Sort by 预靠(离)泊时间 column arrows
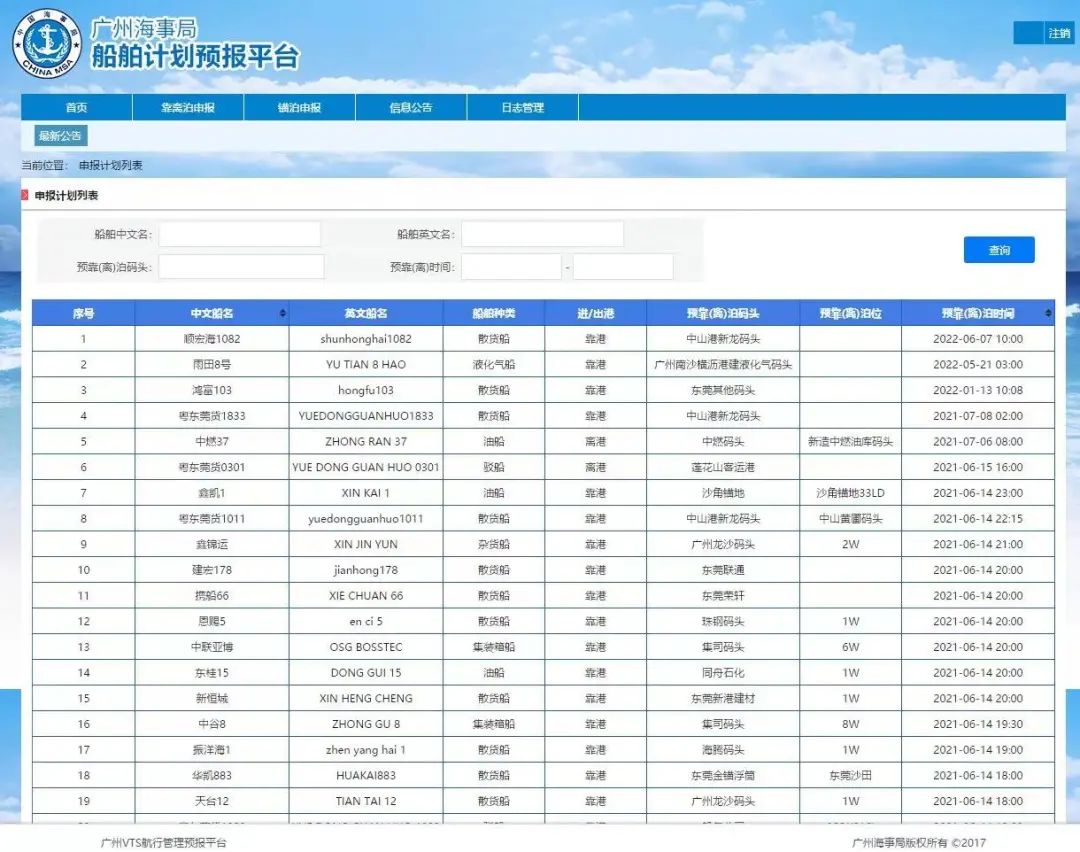Screen dimensions: 1080x852 point(1047,314)
